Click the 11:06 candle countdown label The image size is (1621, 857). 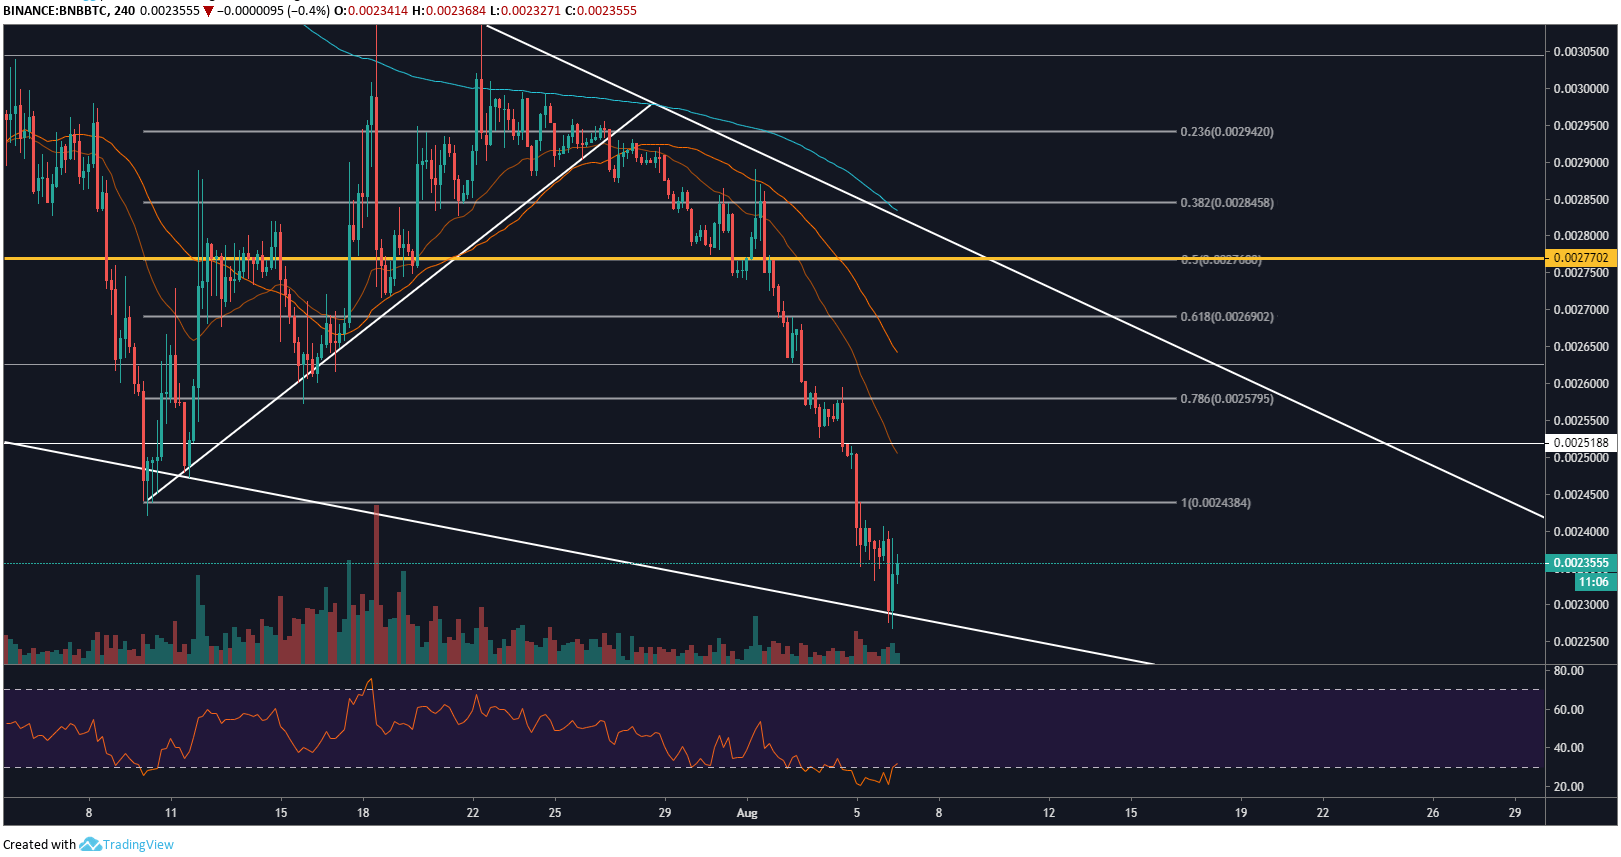pyautogui.click(x=1594, y=582)
